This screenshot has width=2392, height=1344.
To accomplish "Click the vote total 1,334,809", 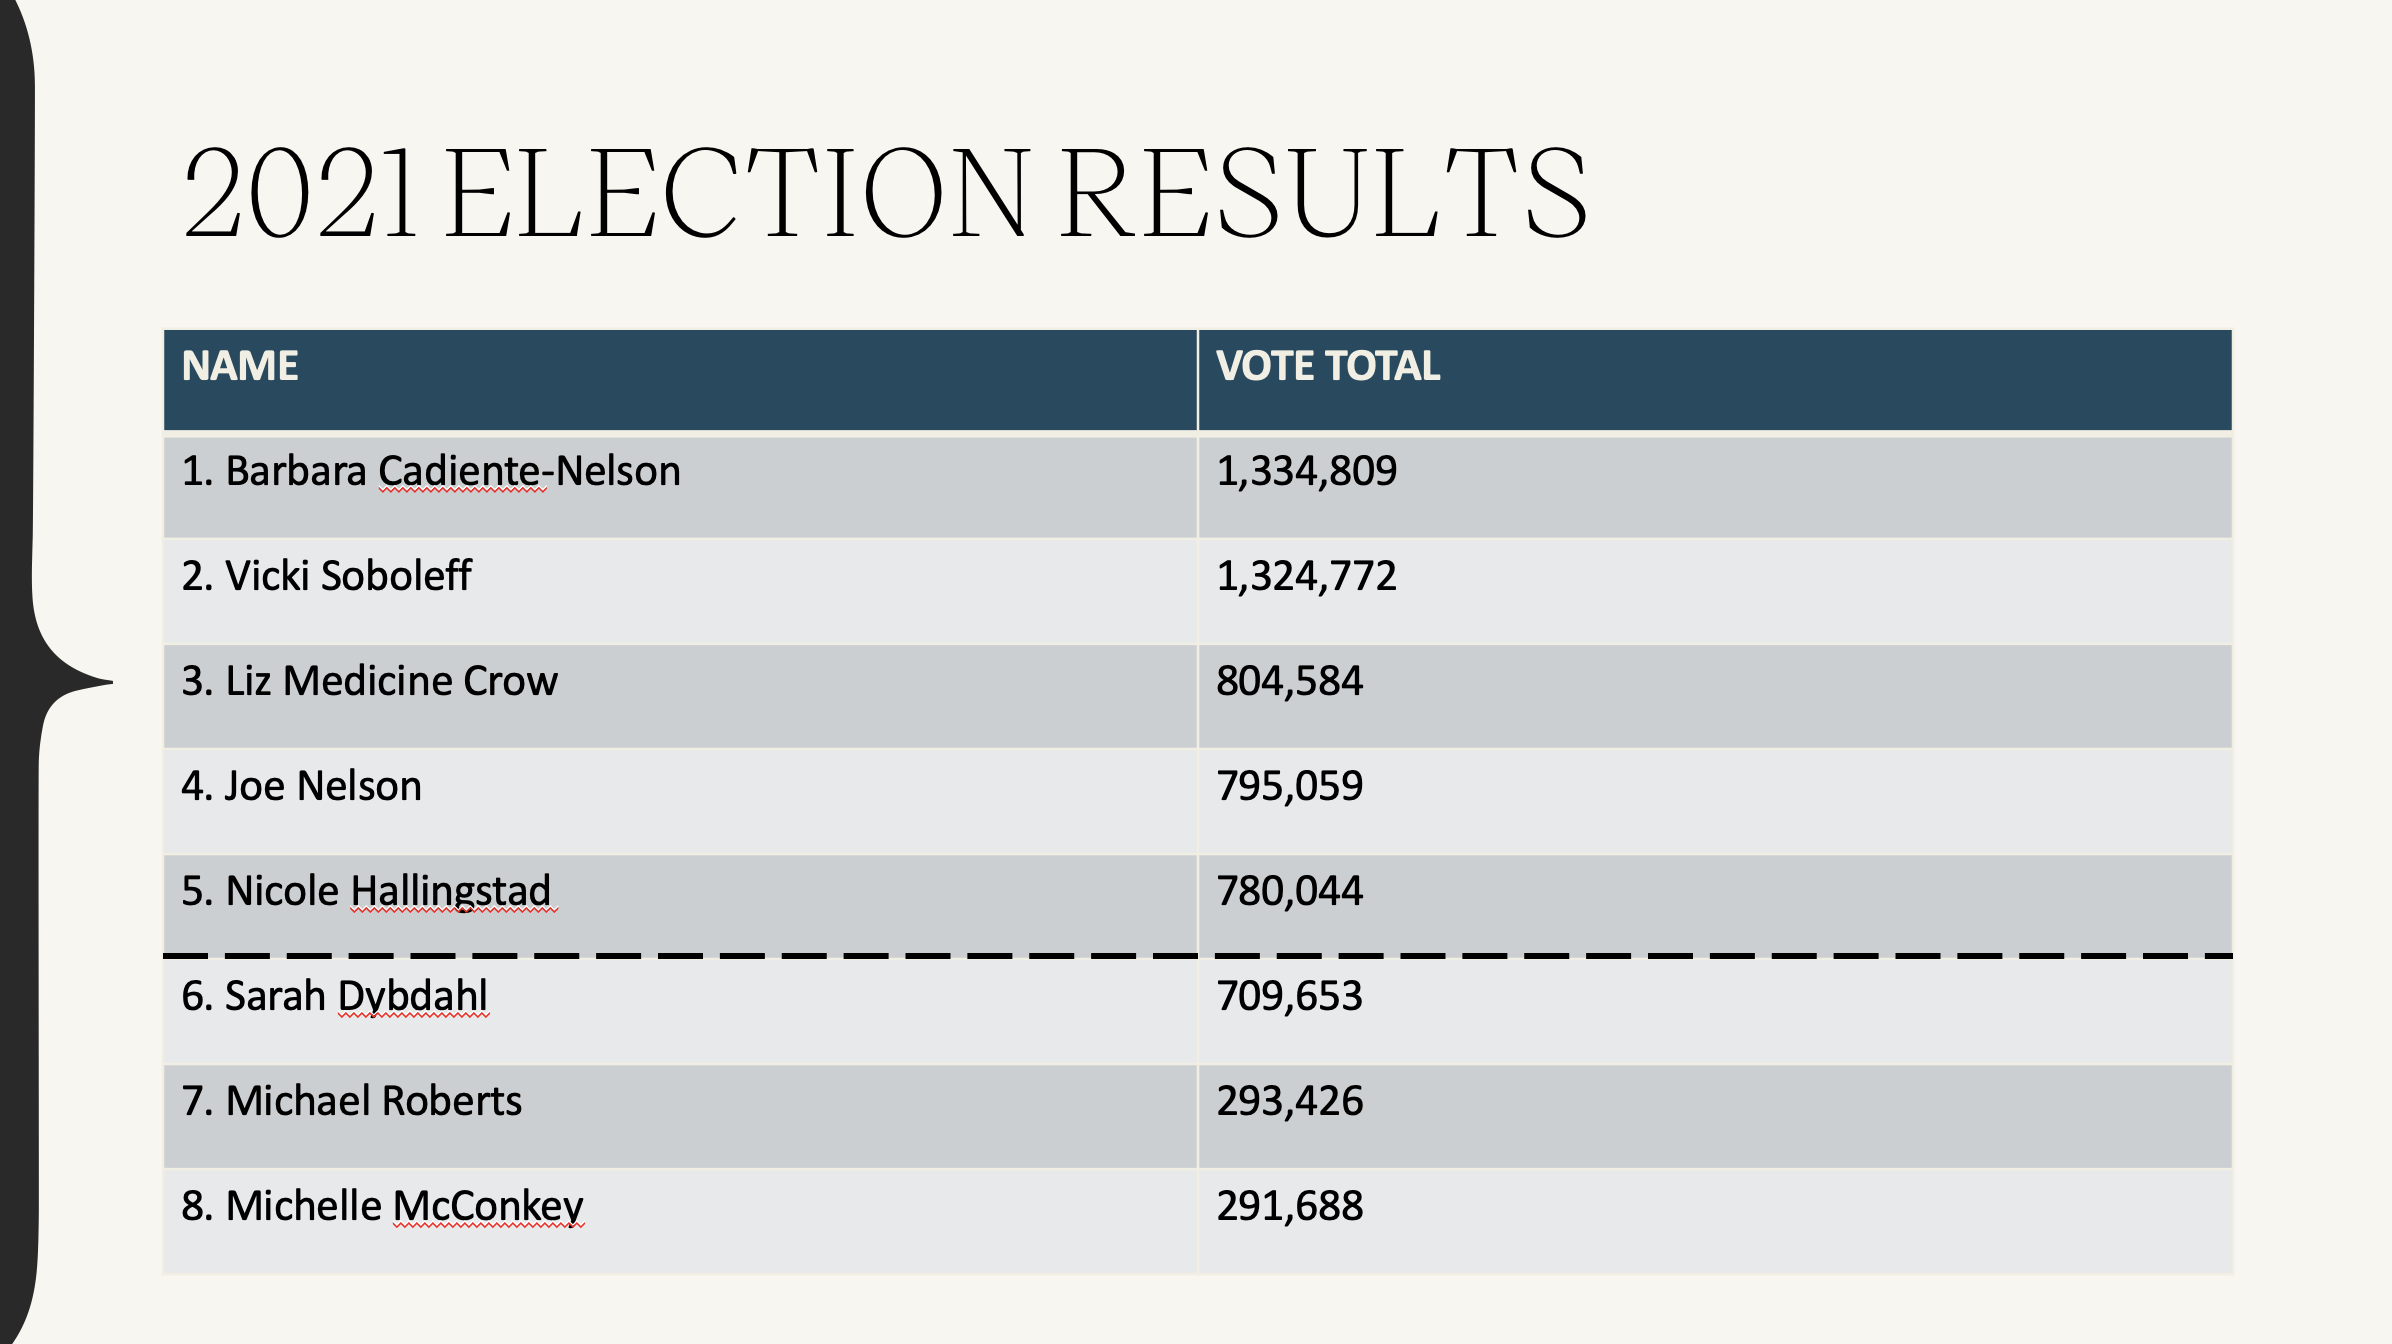I will pos(1306,471).
